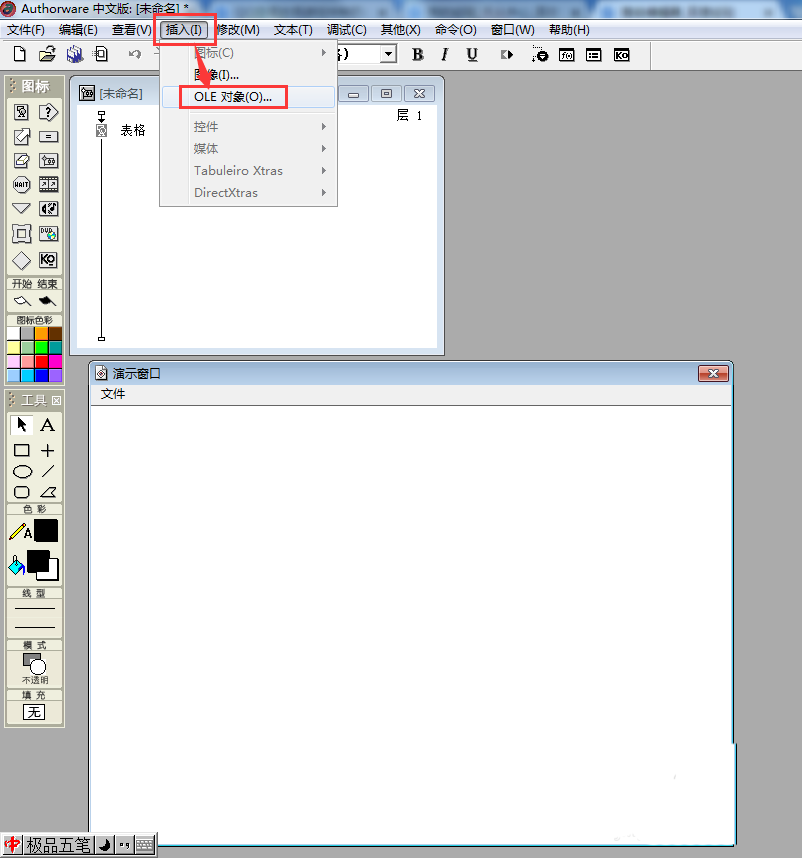Expand the DirectXtras submenu
The height and width of the screenshot is (858, 802).
pos(248,192)
